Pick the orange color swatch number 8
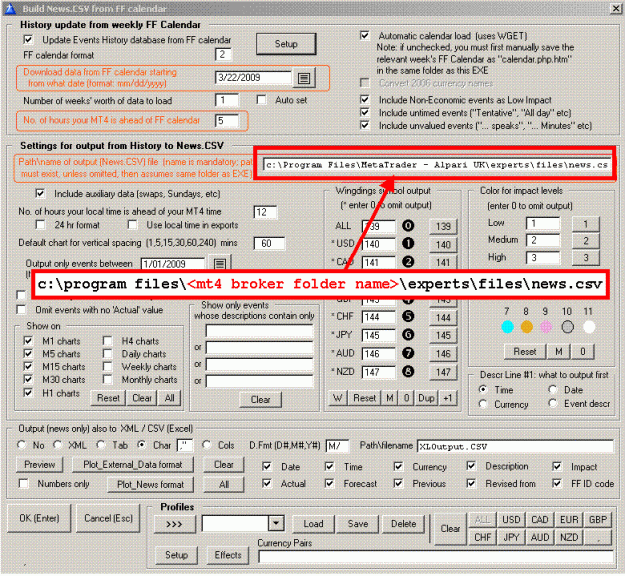This screenshot has width=625, height=576. click(527, 327)
